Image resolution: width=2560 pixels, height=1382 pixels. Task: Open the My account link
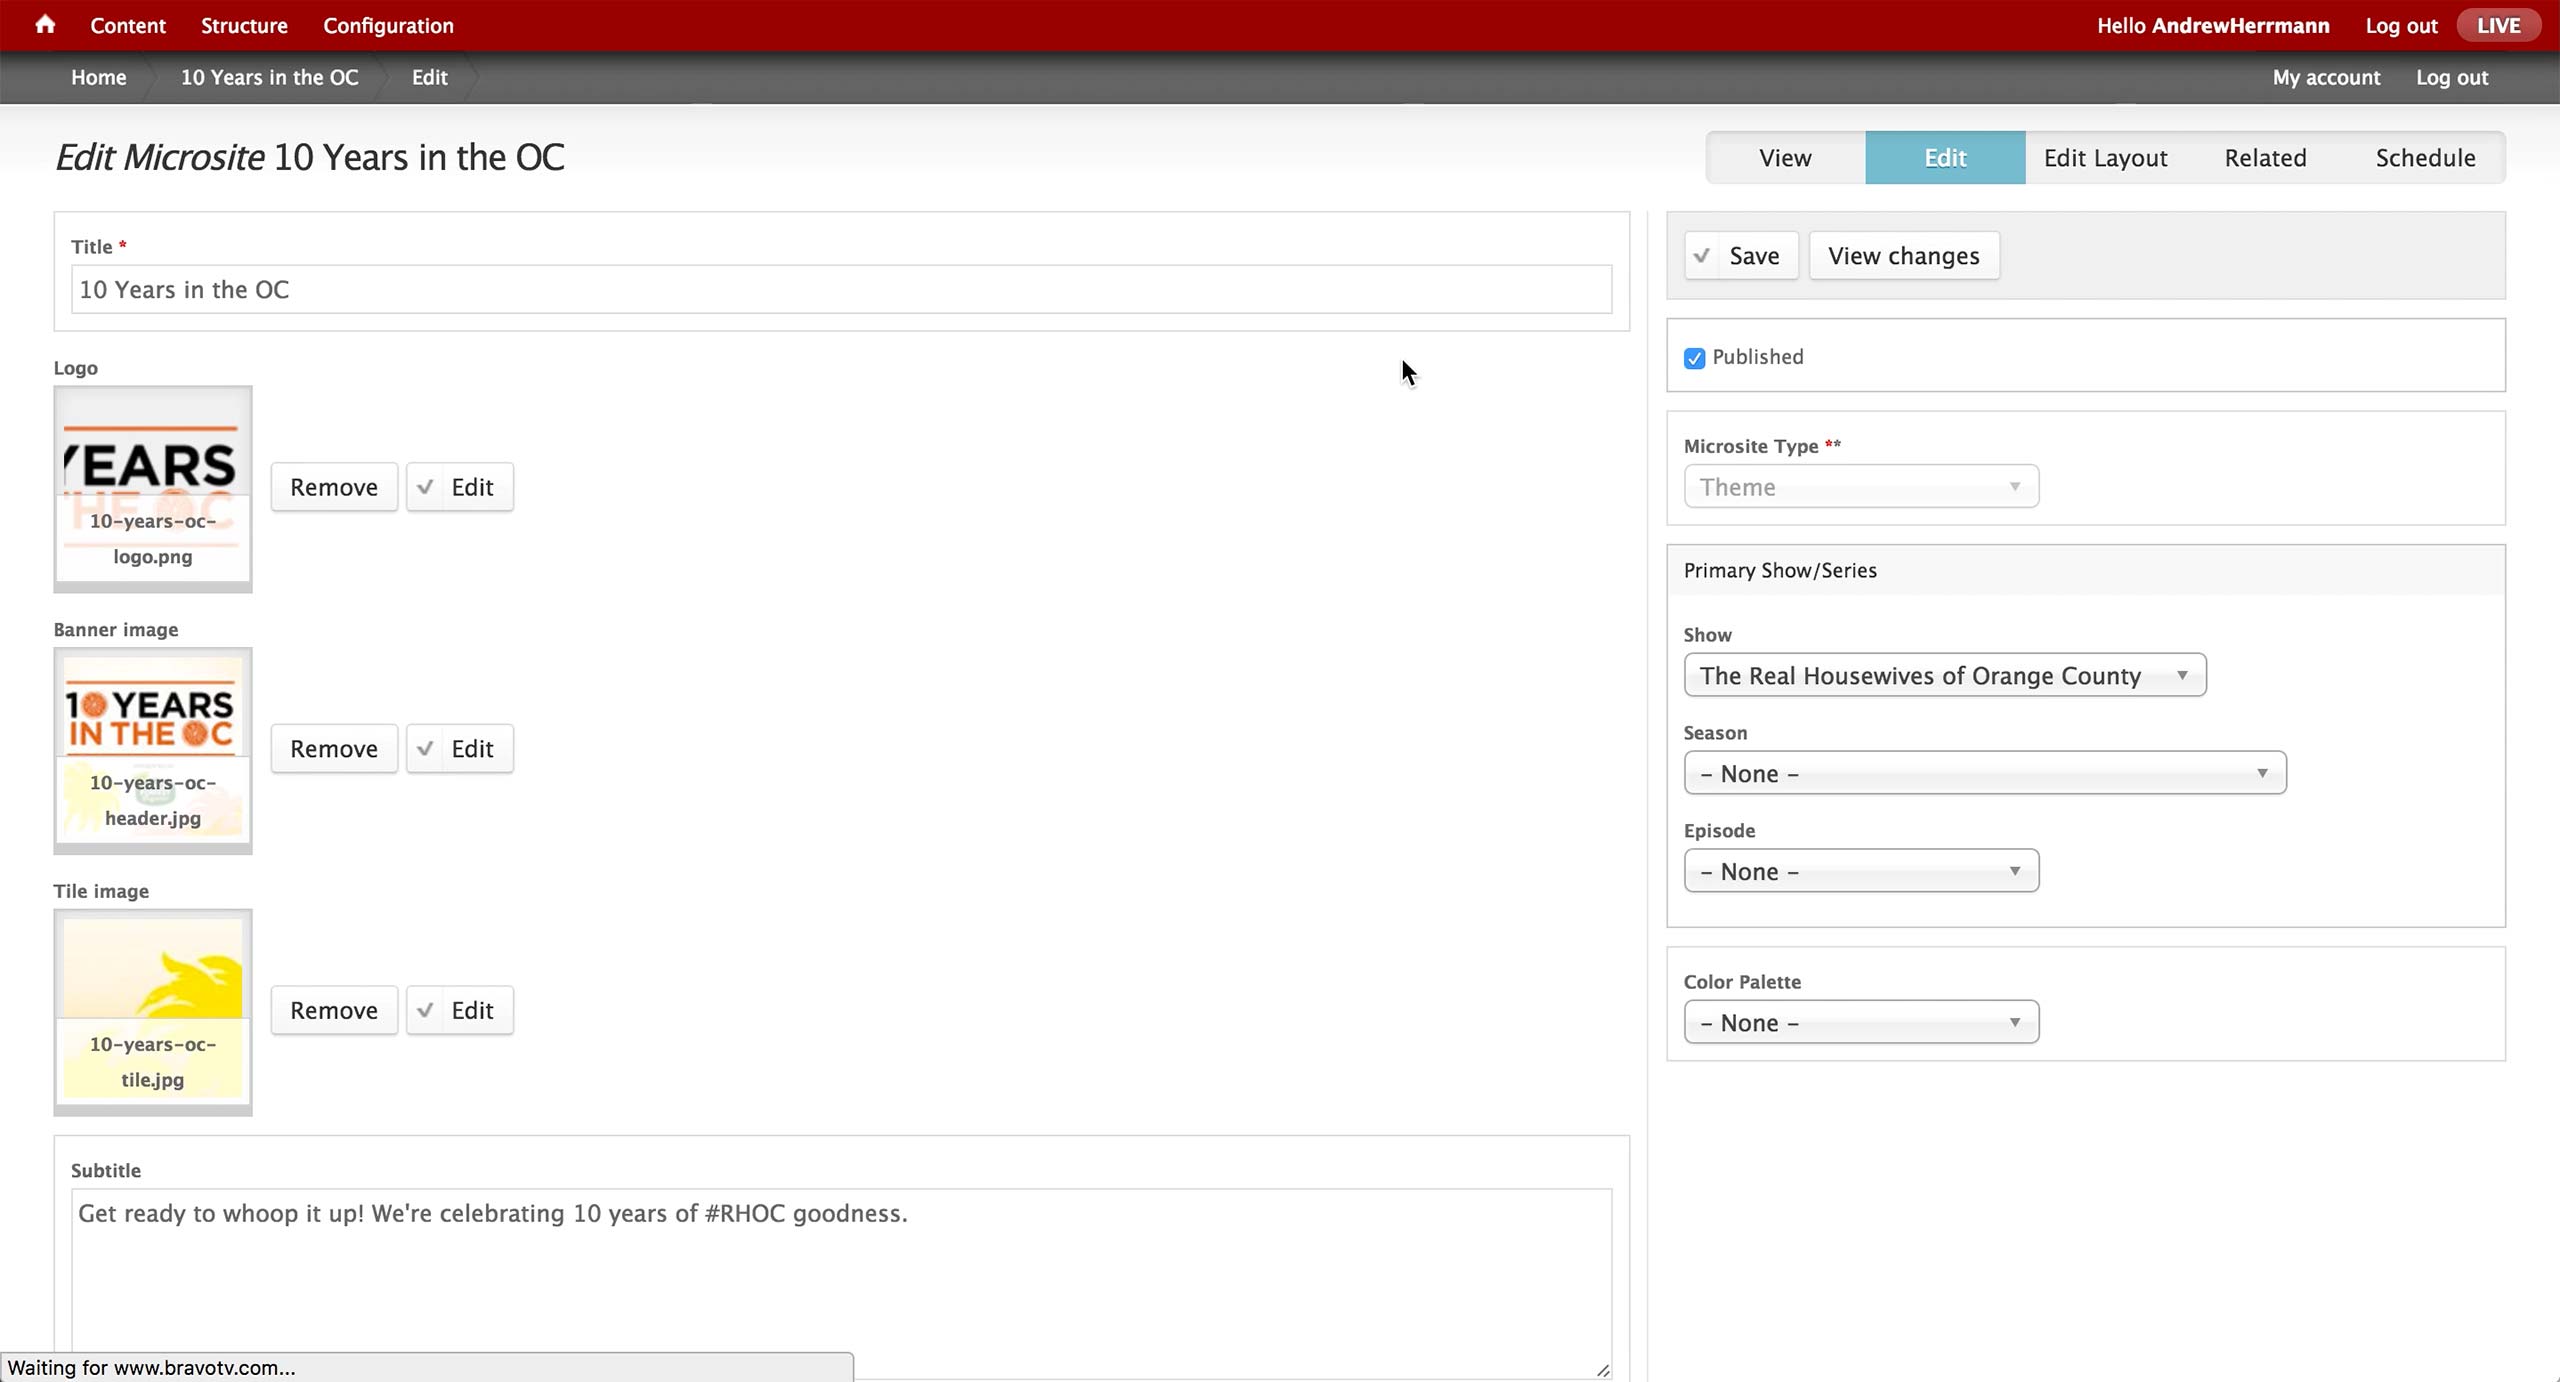click(x=2325, y=78)
